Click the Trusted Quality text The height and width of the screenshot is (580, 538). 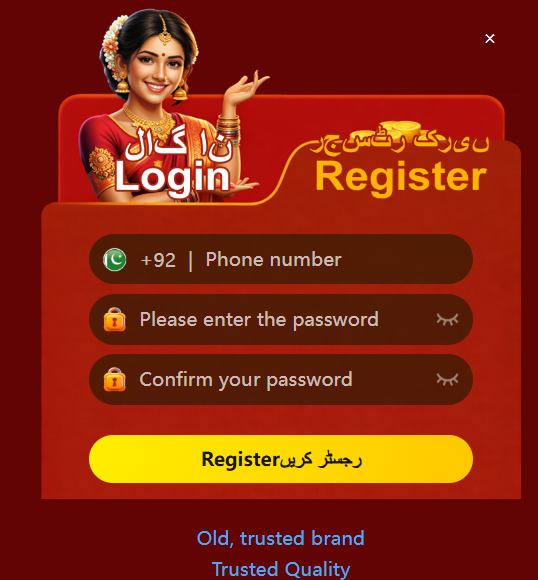280,569
